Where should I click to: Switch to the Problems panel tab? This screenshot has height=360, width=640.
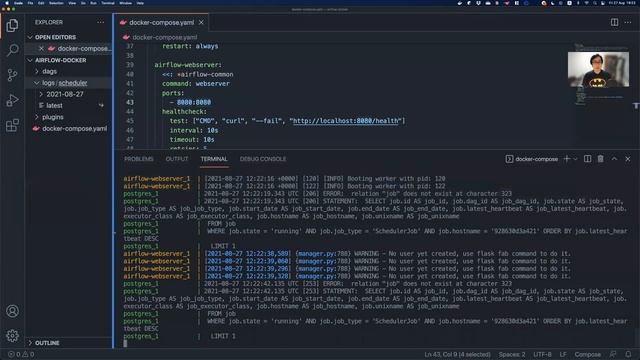[139, 159]
